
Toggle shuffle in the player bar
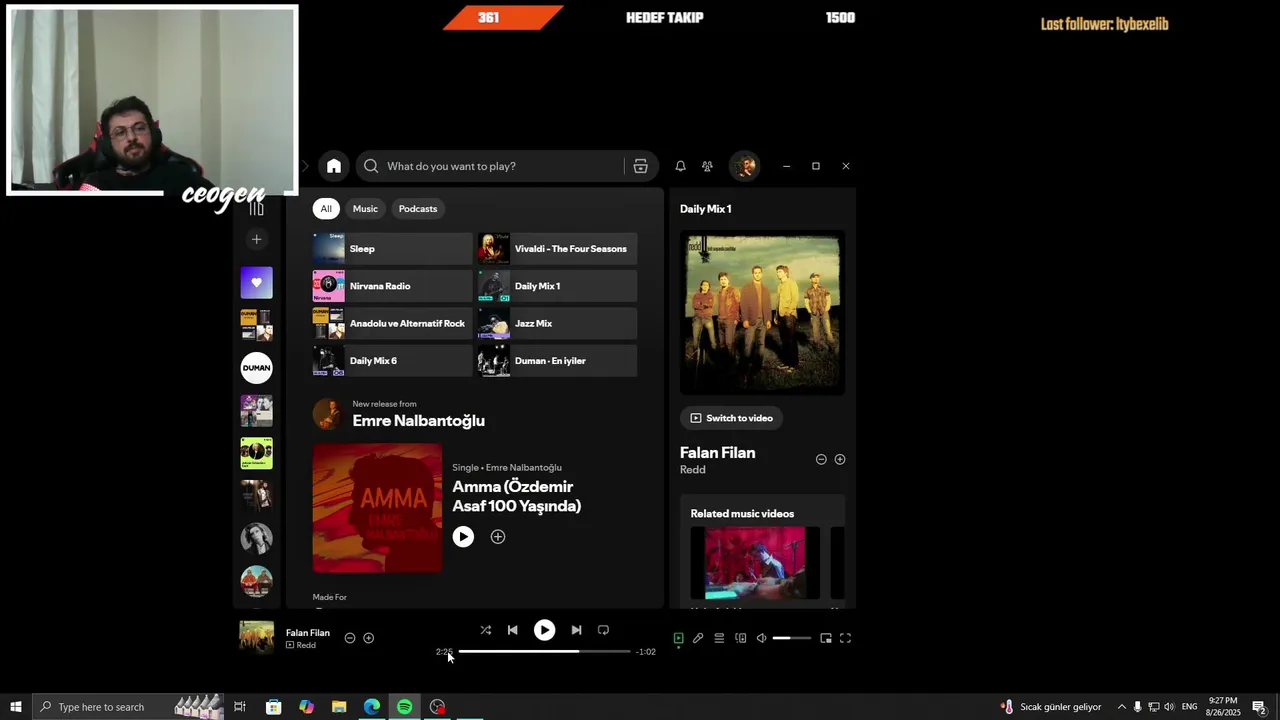tap(486, 630)
